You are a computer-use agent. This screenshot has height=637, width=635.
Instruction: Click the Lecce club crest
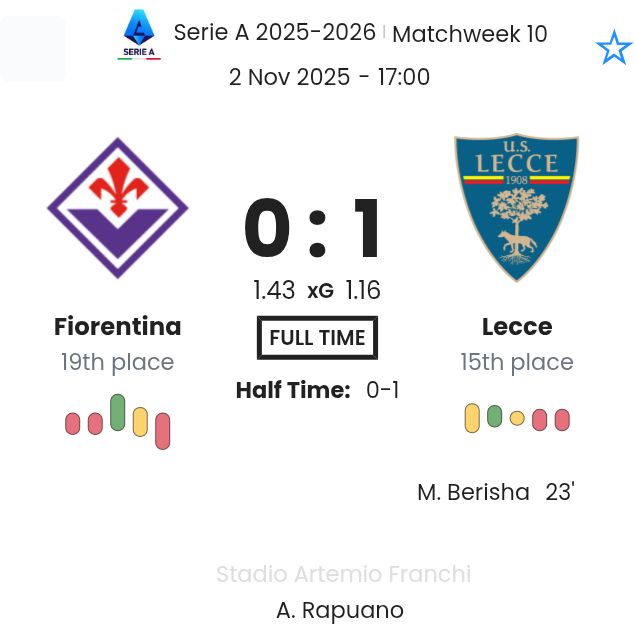(516, 208)
